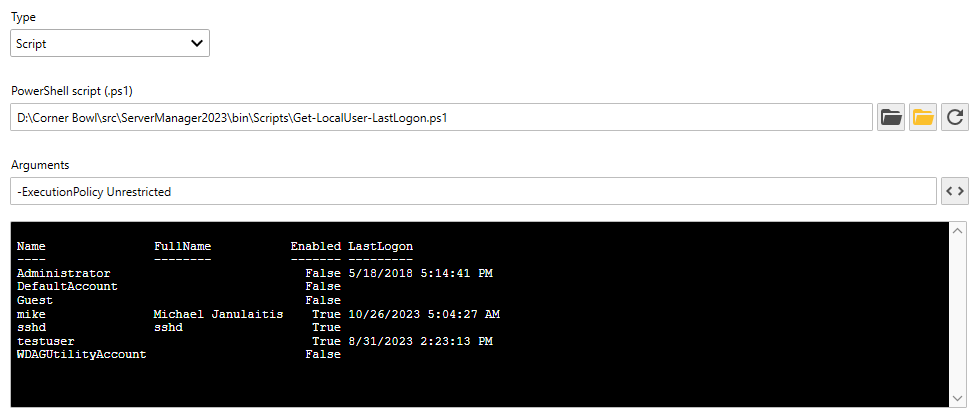This screenshot has width=979, height=418.
Task: Click the Enabled column header text
Action: click(315, 246)
